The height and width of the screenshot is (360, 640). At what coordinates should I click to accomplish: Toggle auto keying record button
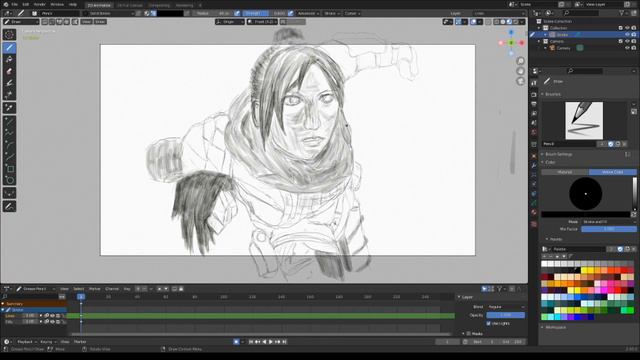236,342
